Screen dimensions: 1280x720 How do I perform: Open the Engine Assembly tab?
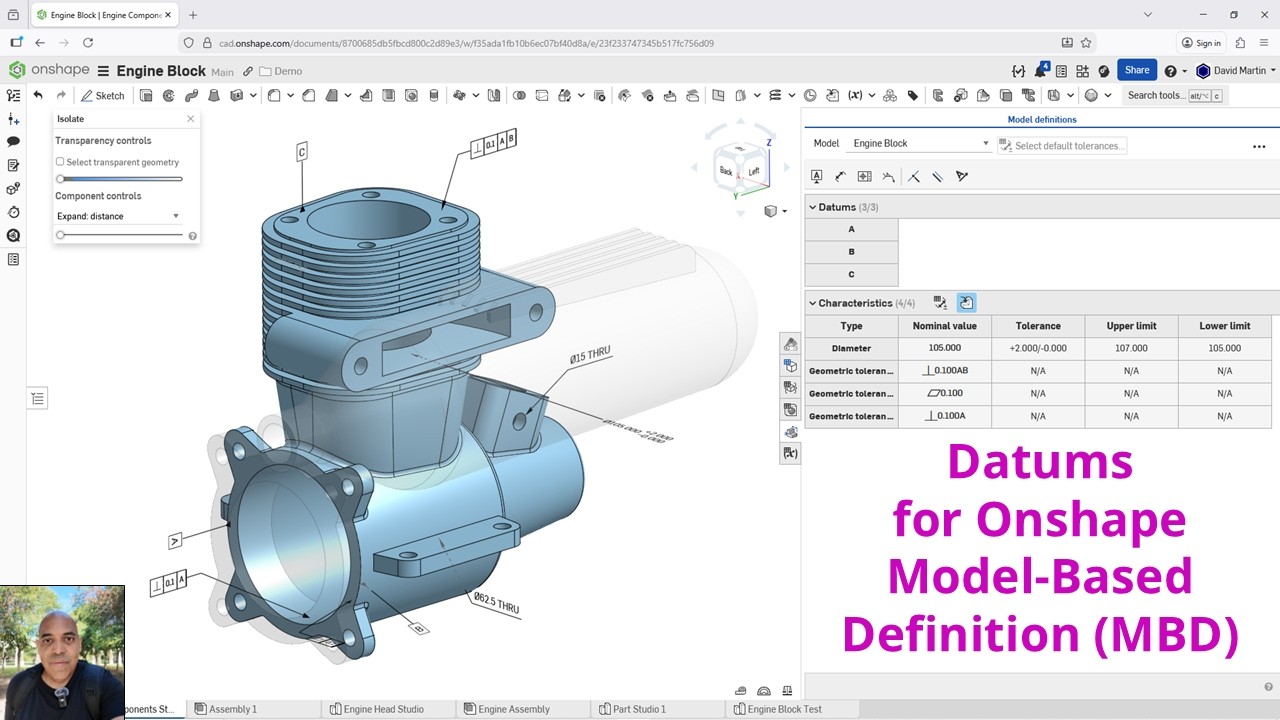pos(506,709)
